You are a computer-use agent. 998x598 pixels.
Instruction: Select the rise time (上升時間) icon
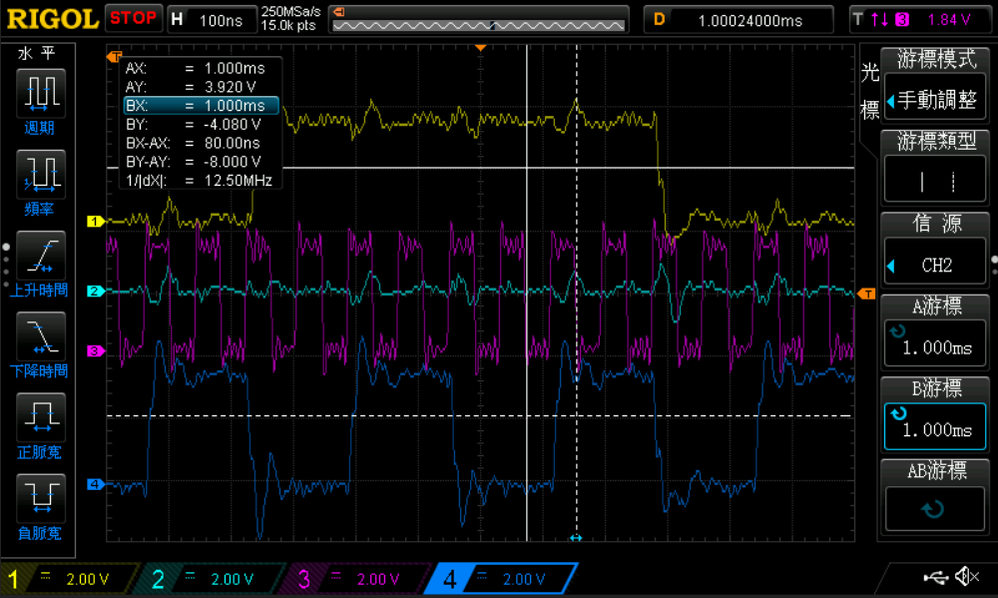(x=39, y=256)
